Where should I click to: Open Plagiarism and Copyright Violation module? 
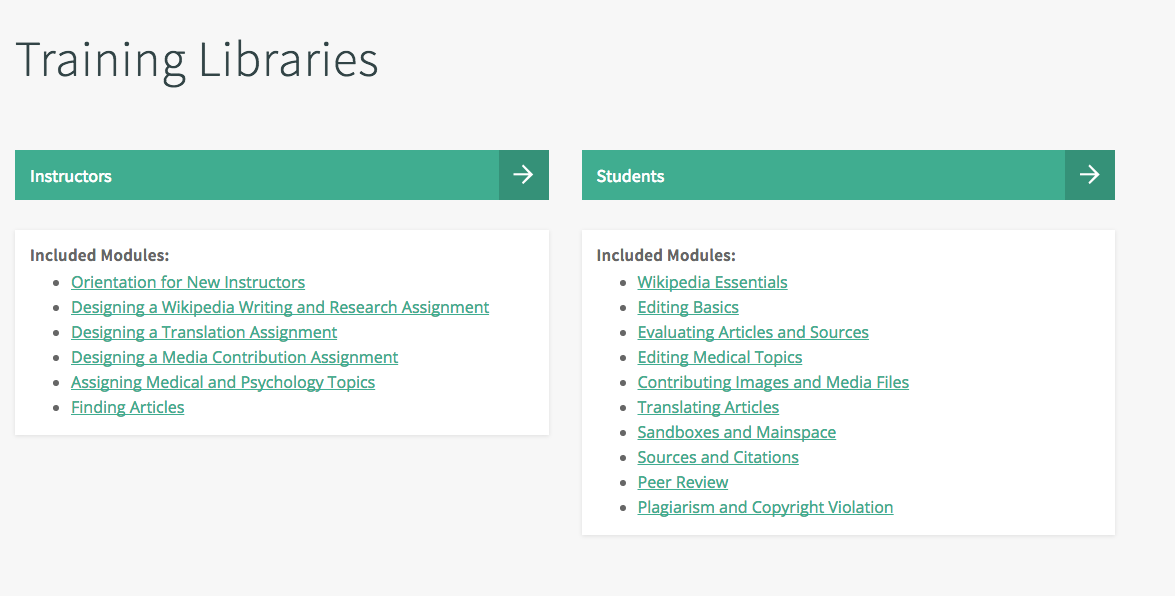pyautogui.click(x=765, y=507)
